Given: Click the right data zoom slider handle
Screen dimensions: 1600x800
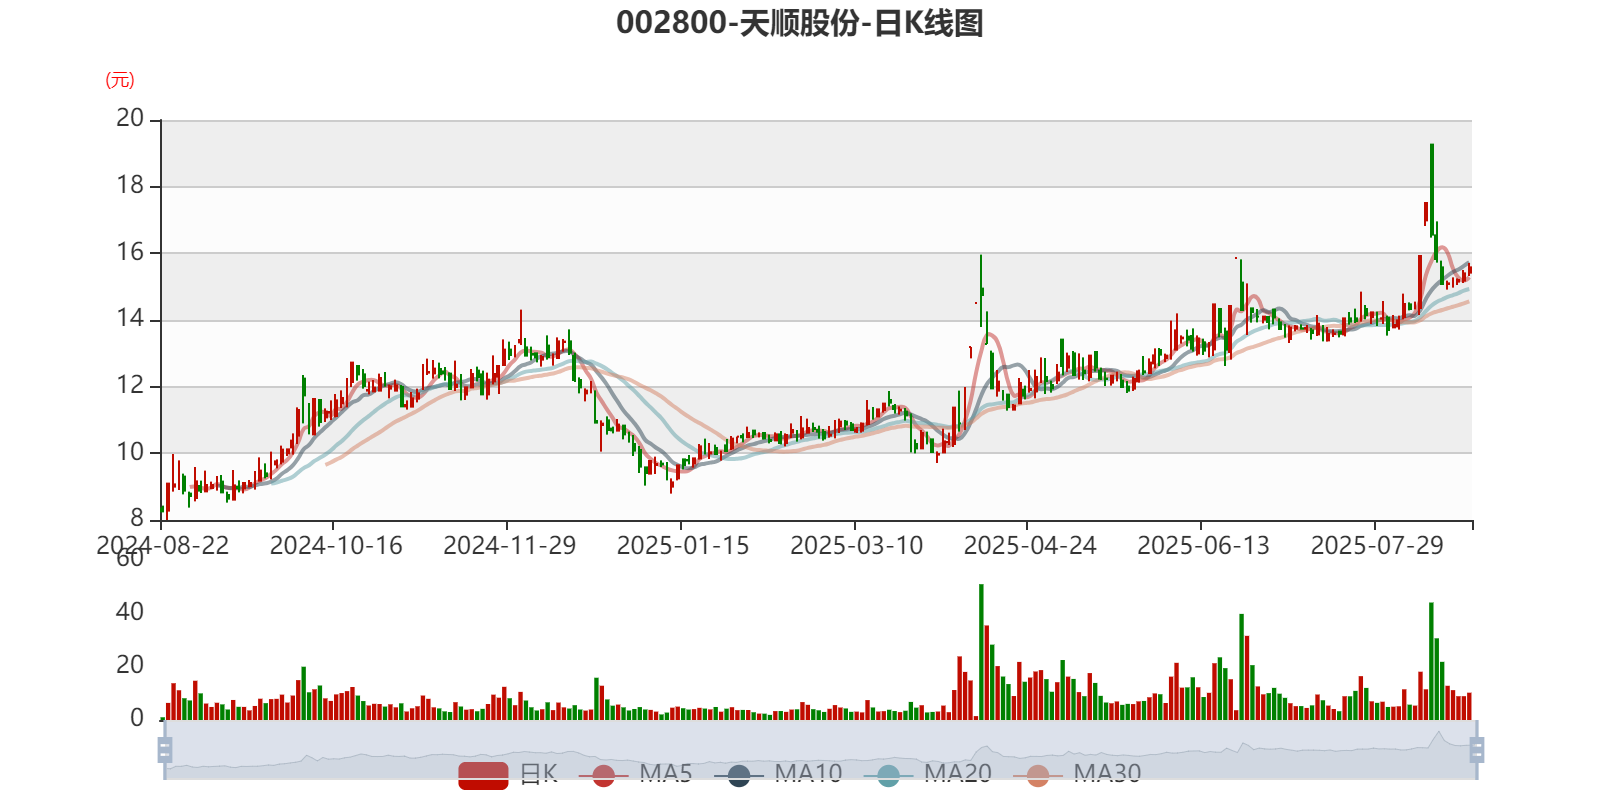Looking at the screenshot, I should [x=1477, y=750].
